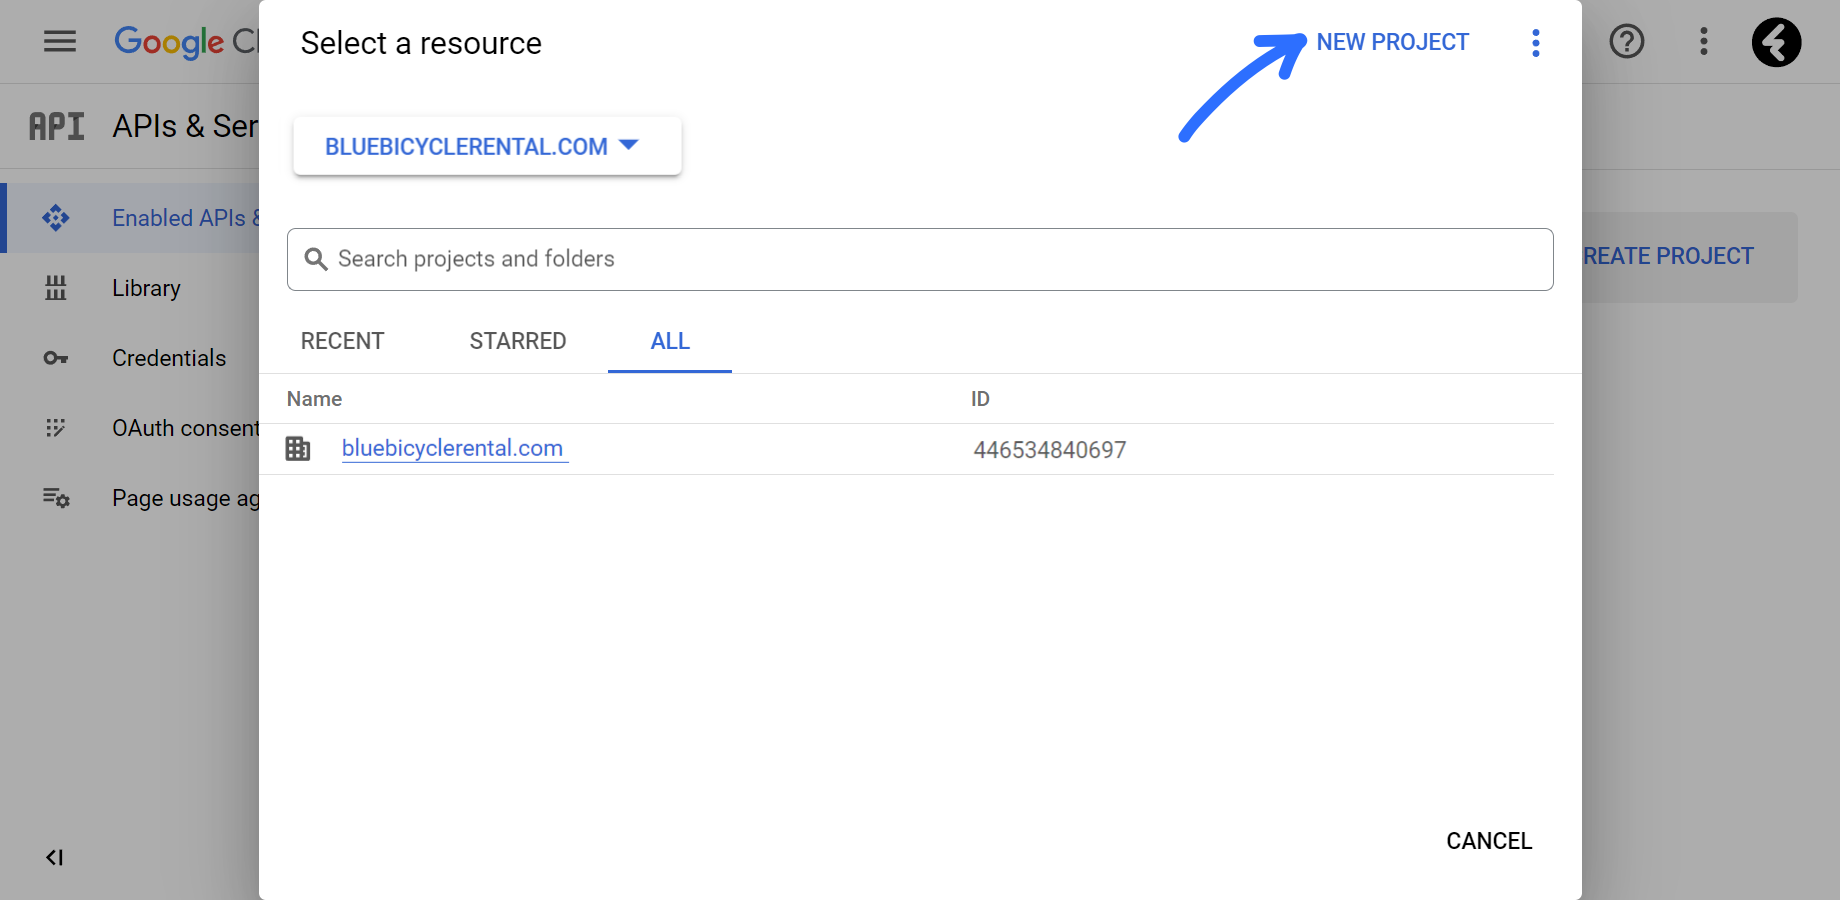Click the search magnifier icon

click(x=316, y=259)
